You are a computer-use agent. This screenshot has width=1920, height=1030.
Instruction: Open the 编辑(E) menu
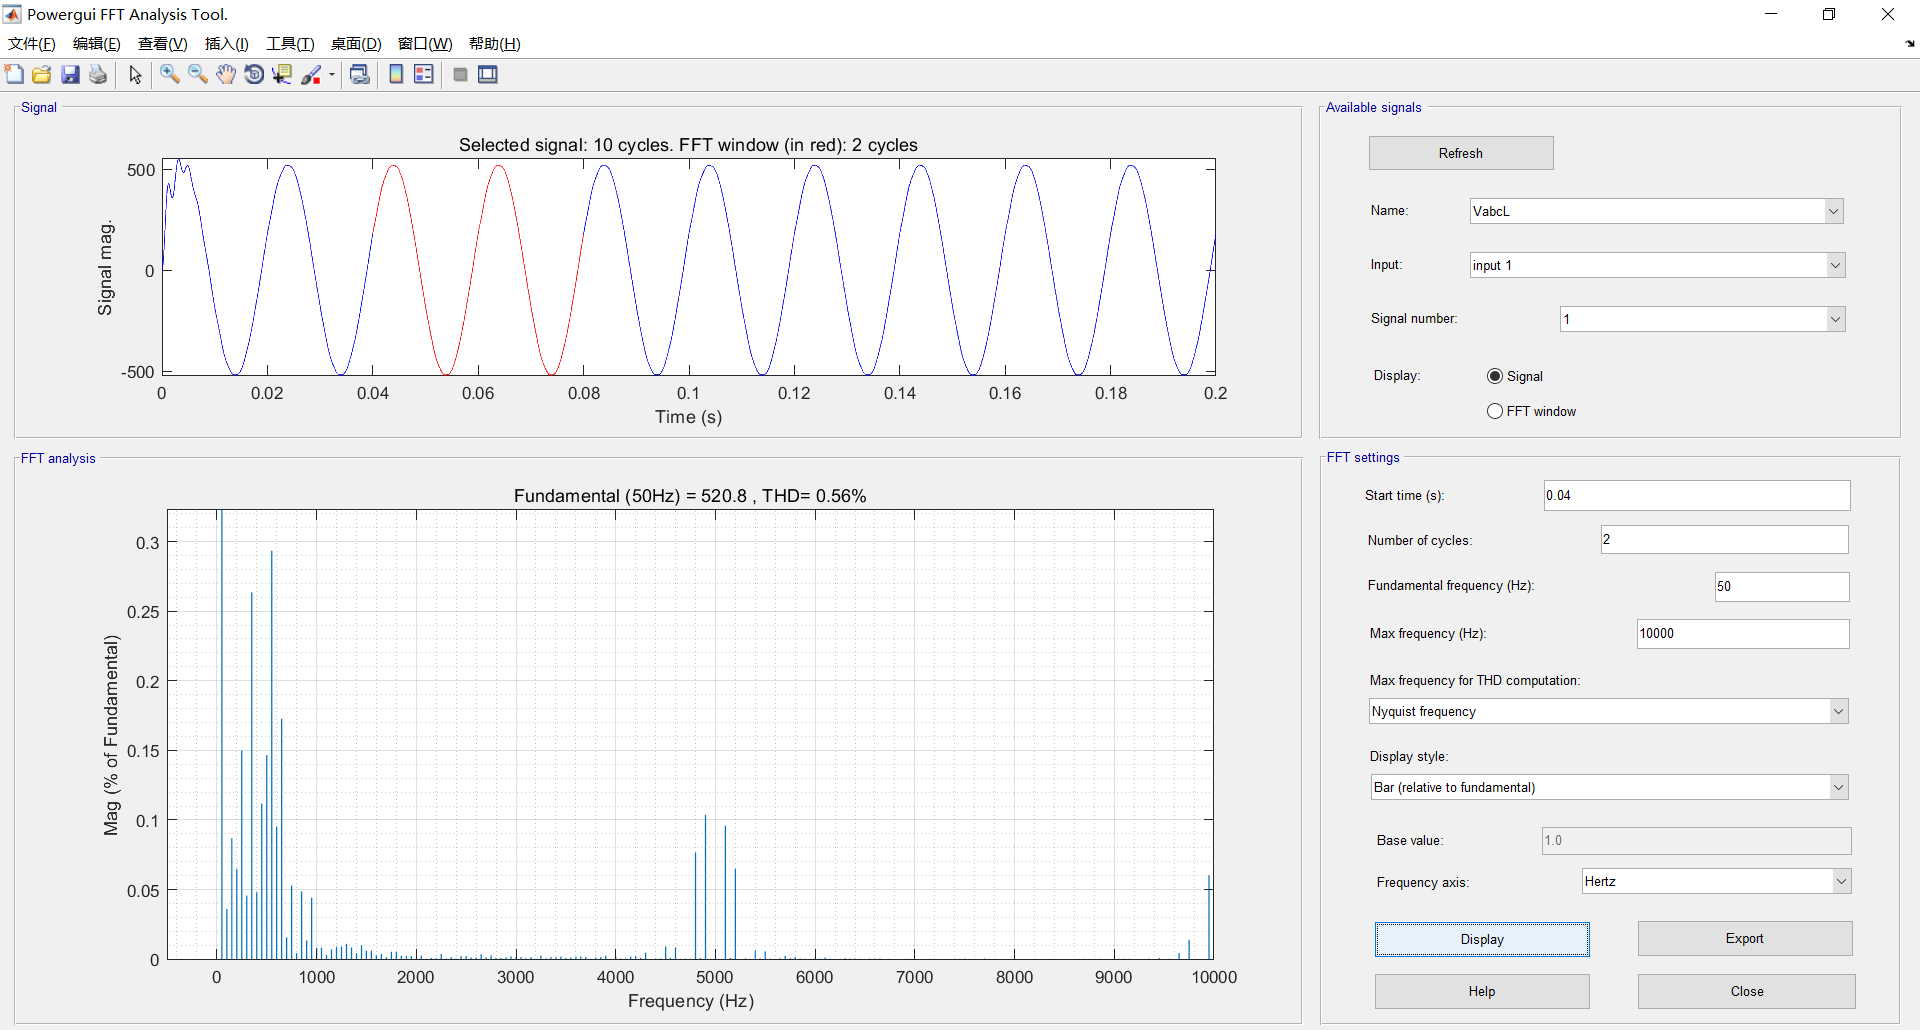point(97,44)
